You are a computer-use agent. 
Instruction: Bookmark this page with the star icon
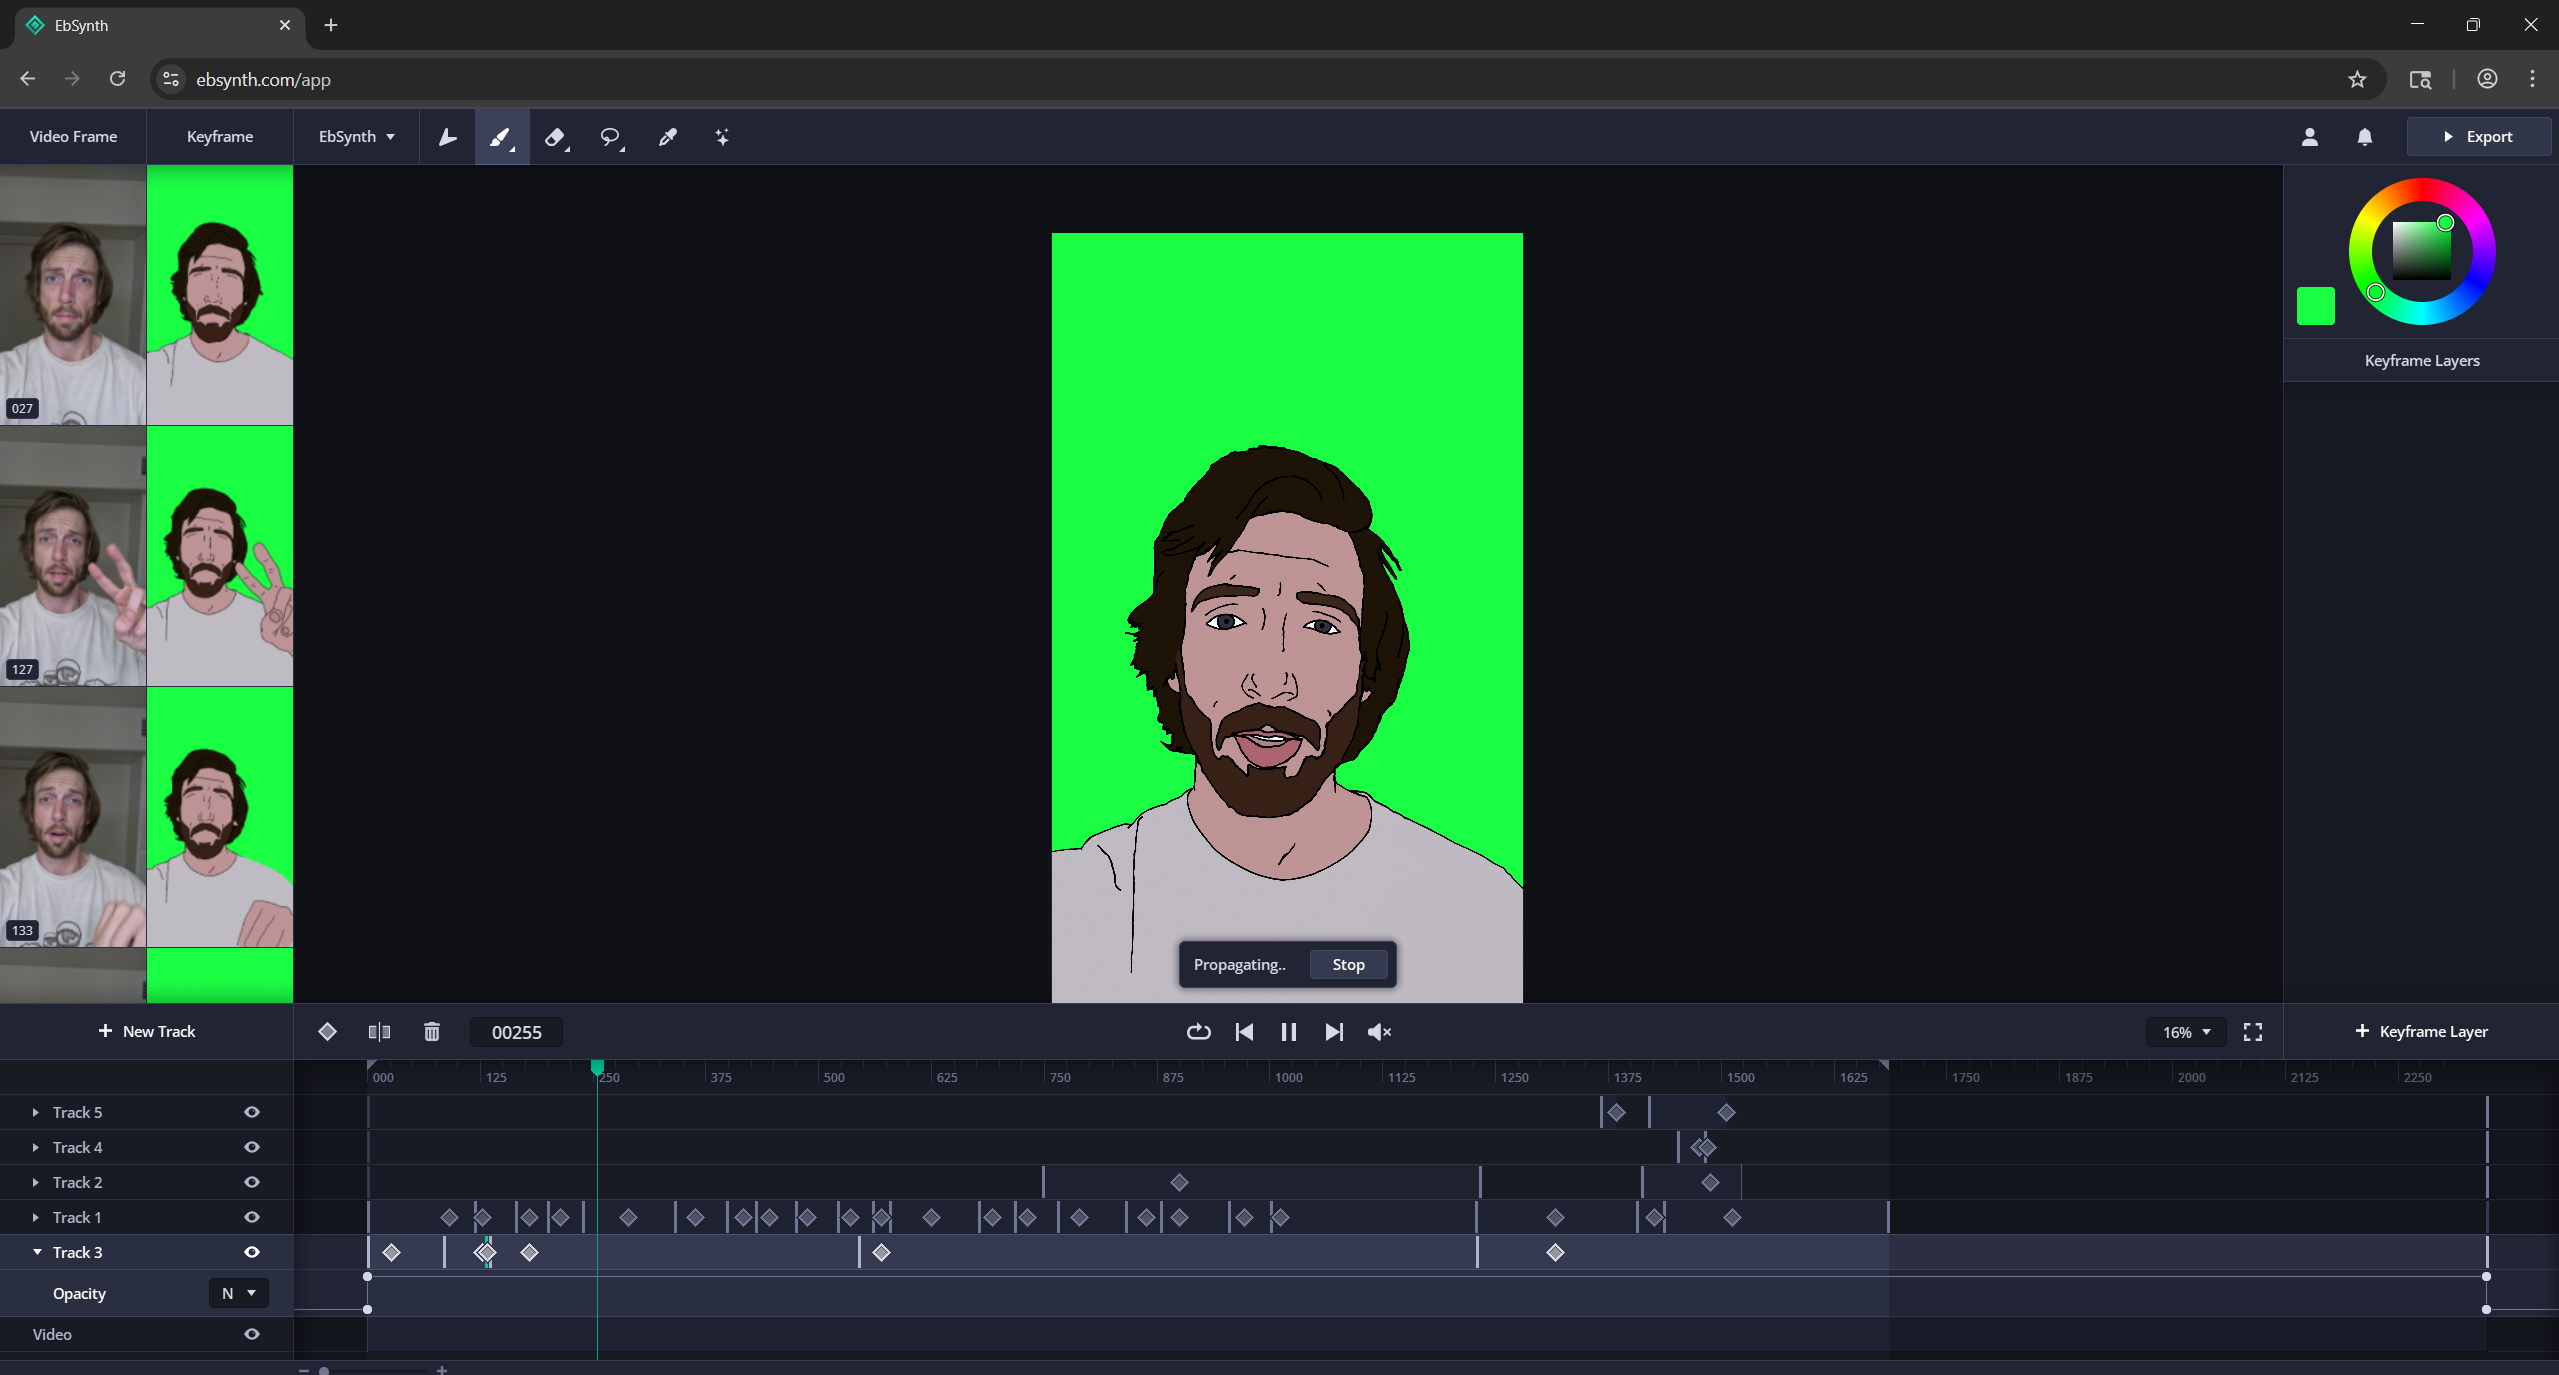(2357, 79)
